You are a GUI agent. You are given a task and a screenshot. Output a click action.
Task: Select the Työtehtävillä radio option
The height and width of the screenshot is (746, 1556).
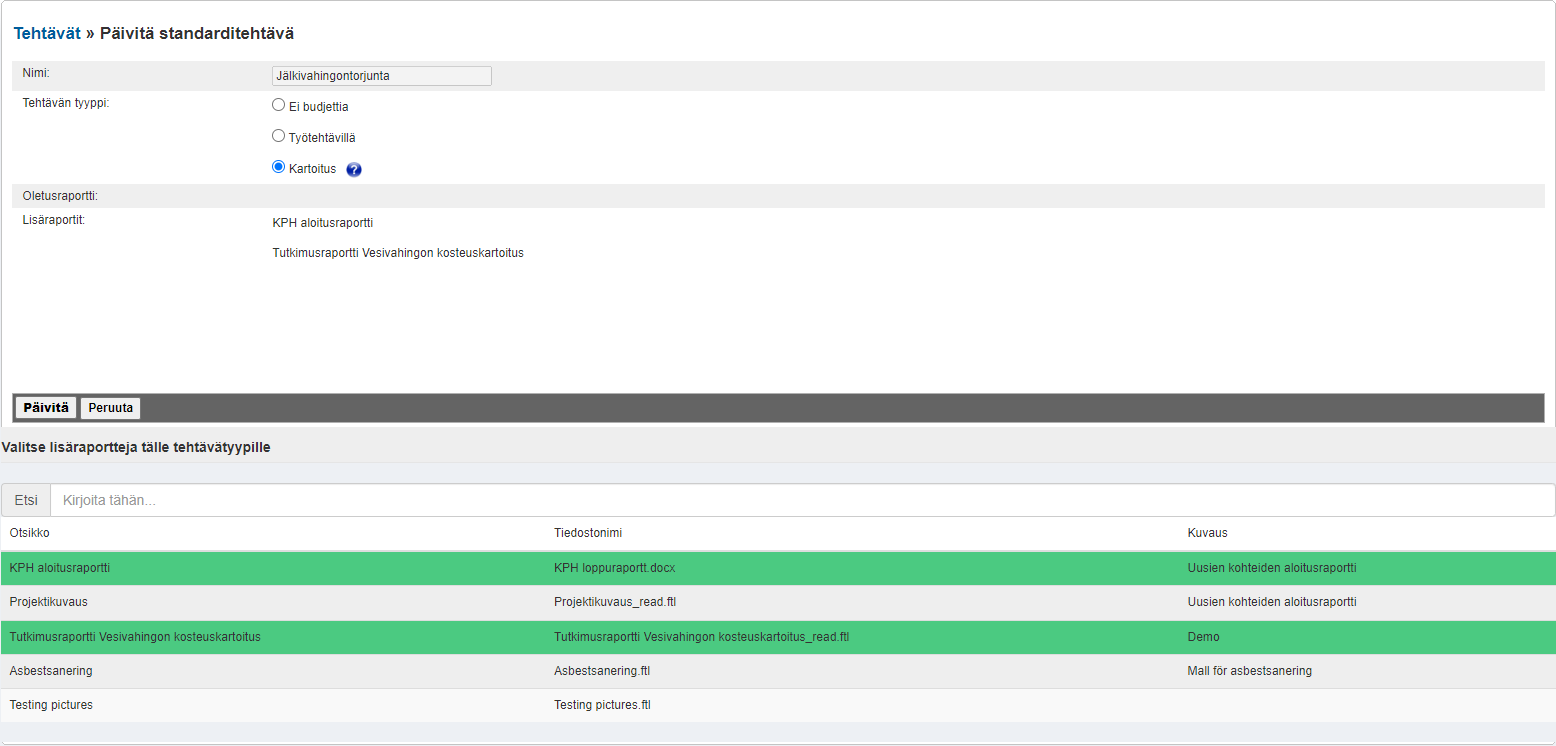279,136
